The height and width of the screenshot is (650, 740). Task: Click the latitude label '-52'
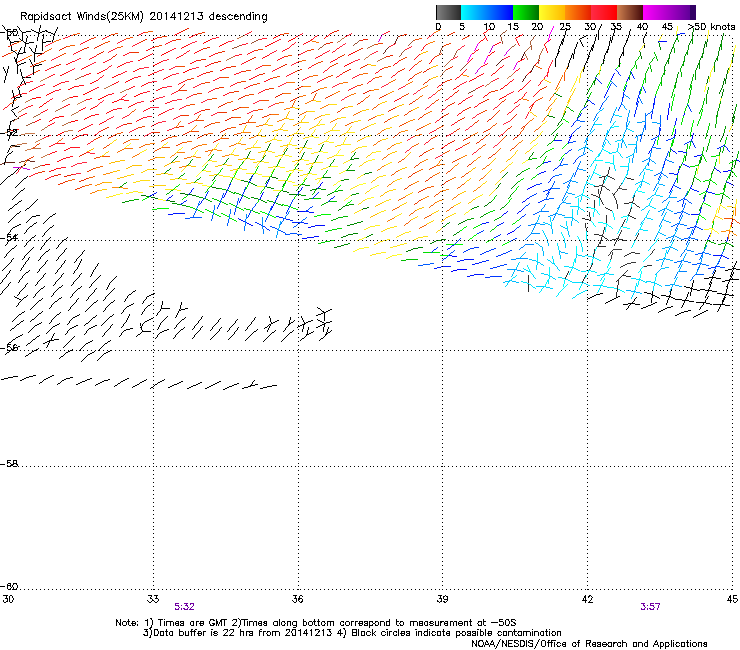coord(9,133)
